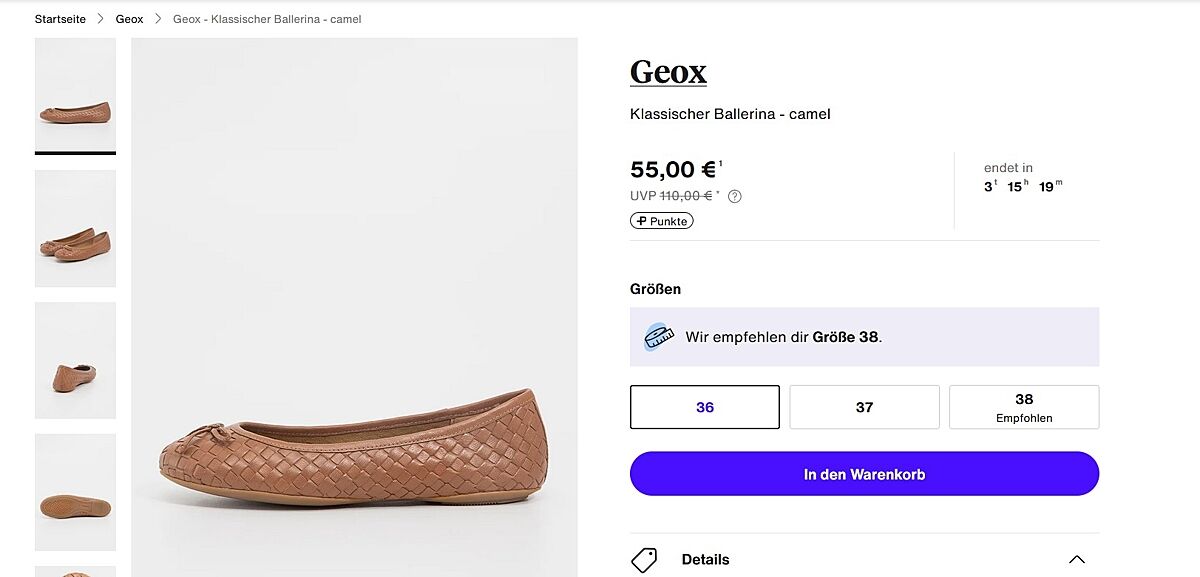View fourth thumbnail showing shoe sole
Image resolution: width=1200 pixels, height=577 pixels.
75,492
